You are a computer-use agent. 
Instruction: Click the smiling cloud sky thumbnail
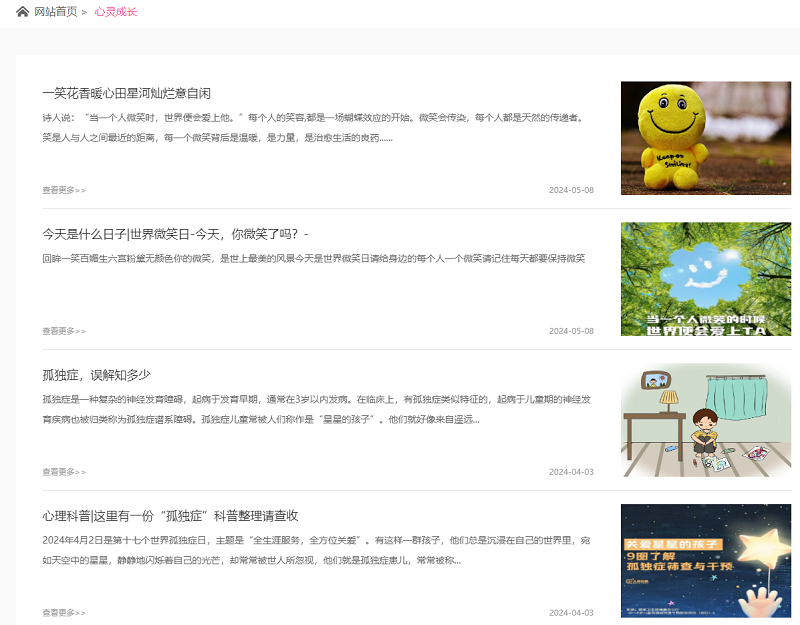click(x=705, y=279)
